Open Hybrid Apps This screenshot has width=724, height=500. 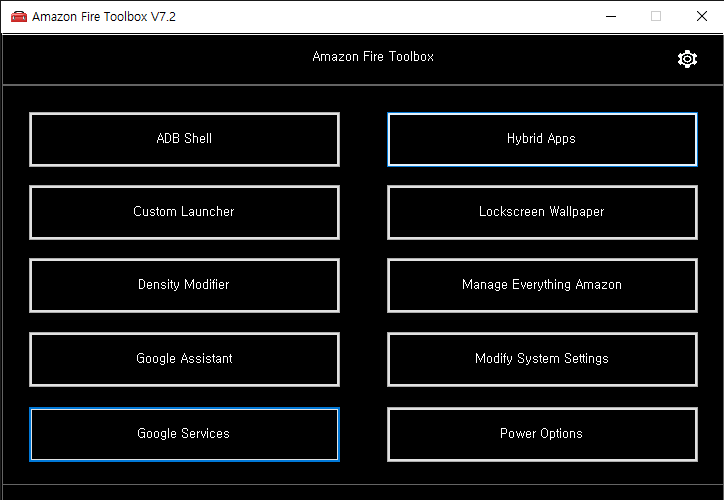click(x=542, y=139)
